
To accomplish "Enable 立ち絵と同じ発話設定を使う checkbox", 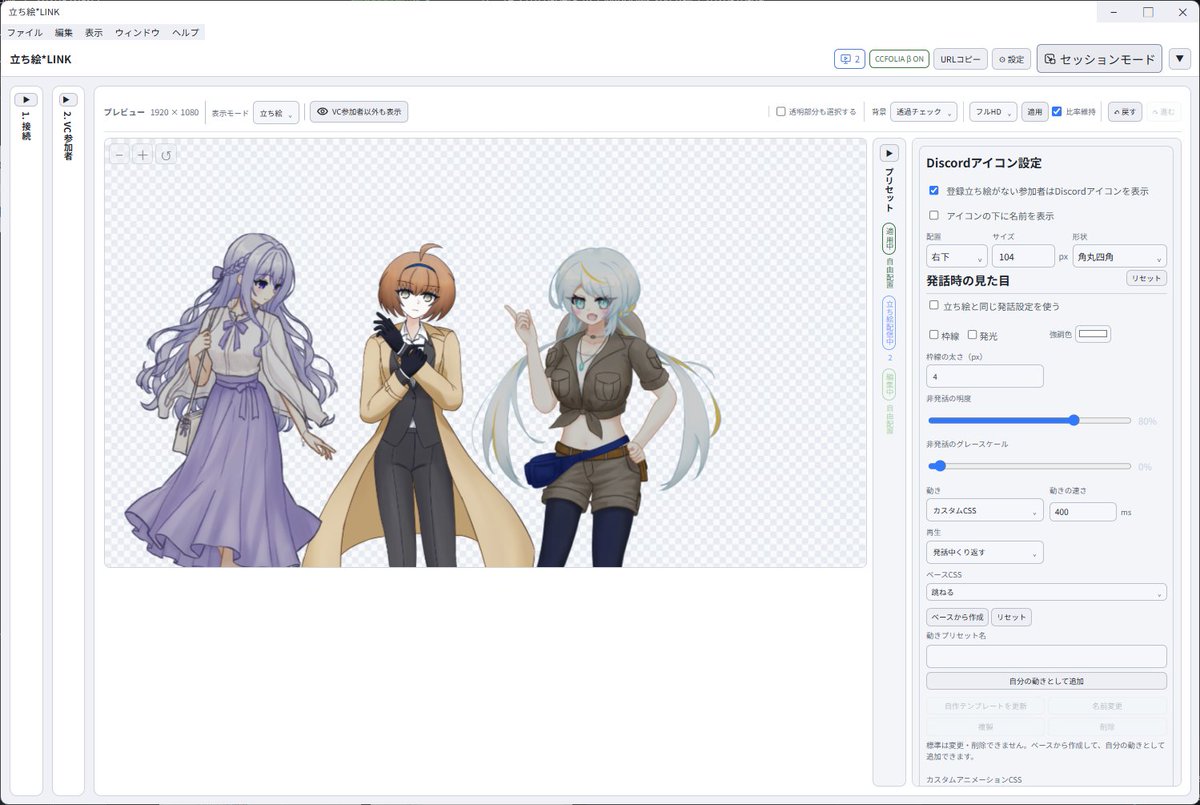I will click(x=934, y=306).
